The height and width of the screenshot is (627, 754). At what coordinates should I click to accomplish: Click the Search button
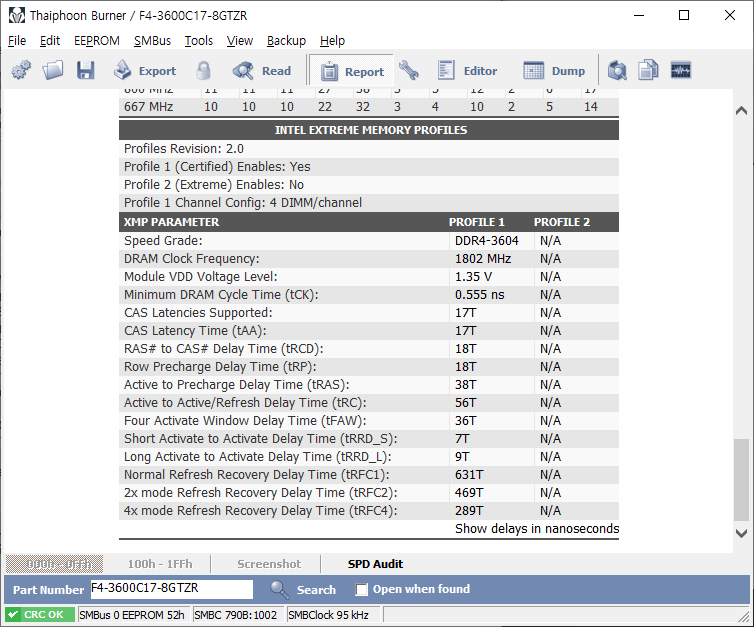pyautogui.click(x=302, y=589)
